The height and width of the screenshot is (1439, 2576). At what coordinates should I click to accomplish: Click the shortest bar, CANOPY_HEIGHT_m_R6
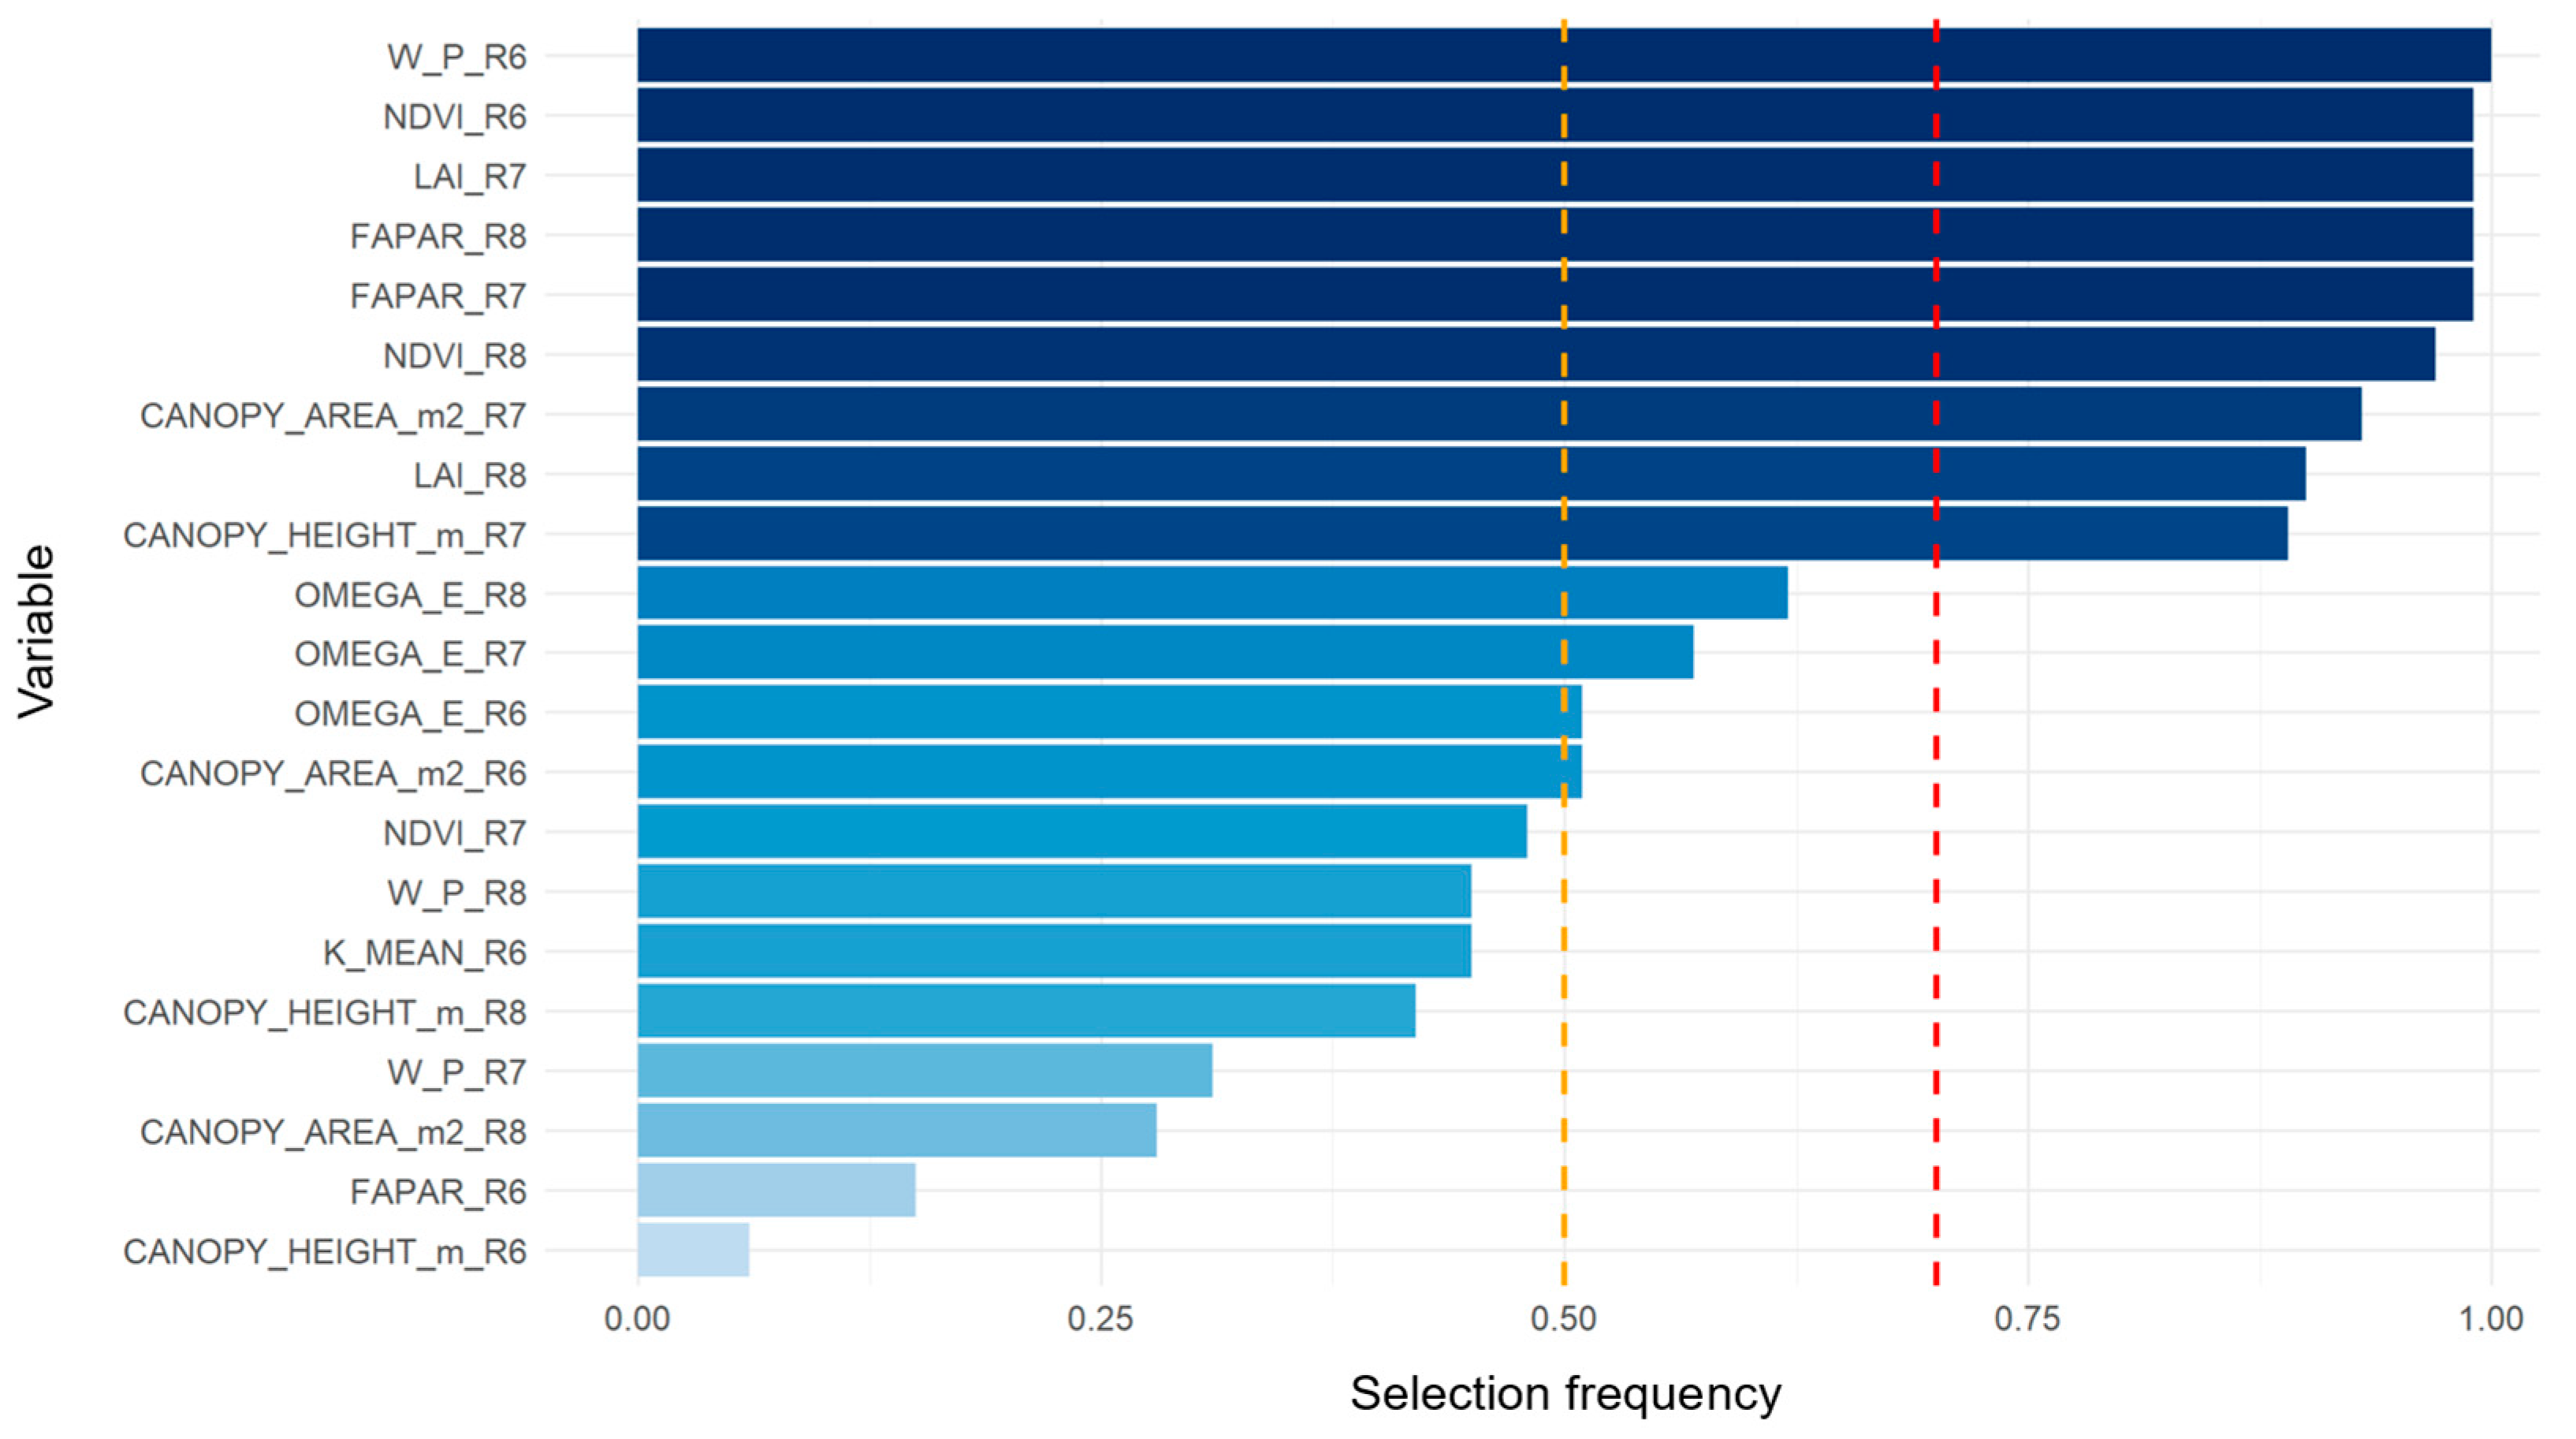pyautogui.click(x=693, y=1250)
